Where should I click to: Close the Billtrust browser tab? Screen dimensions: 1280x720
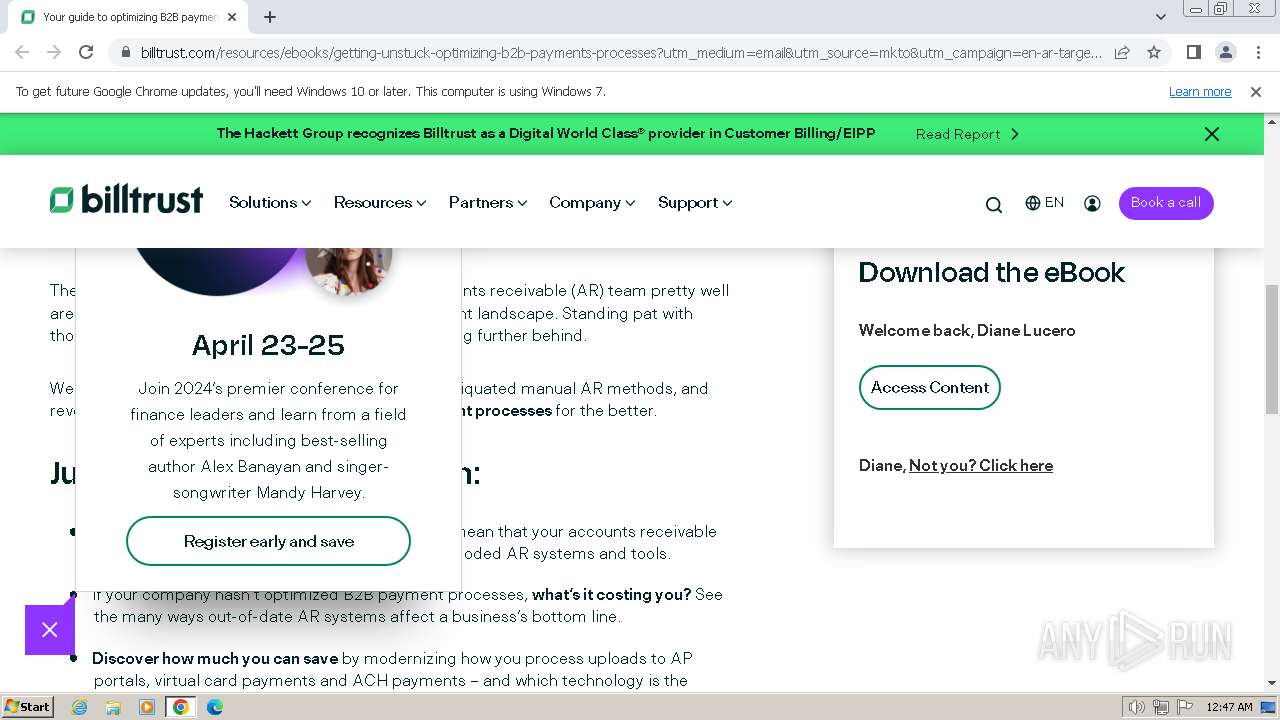point(232,17)
